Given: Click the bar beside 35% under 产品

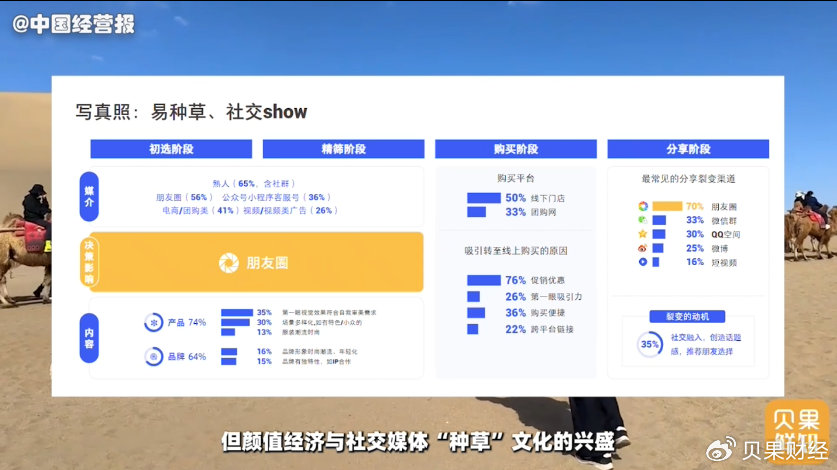Looking at the screenshot, I should coord(237,312).
